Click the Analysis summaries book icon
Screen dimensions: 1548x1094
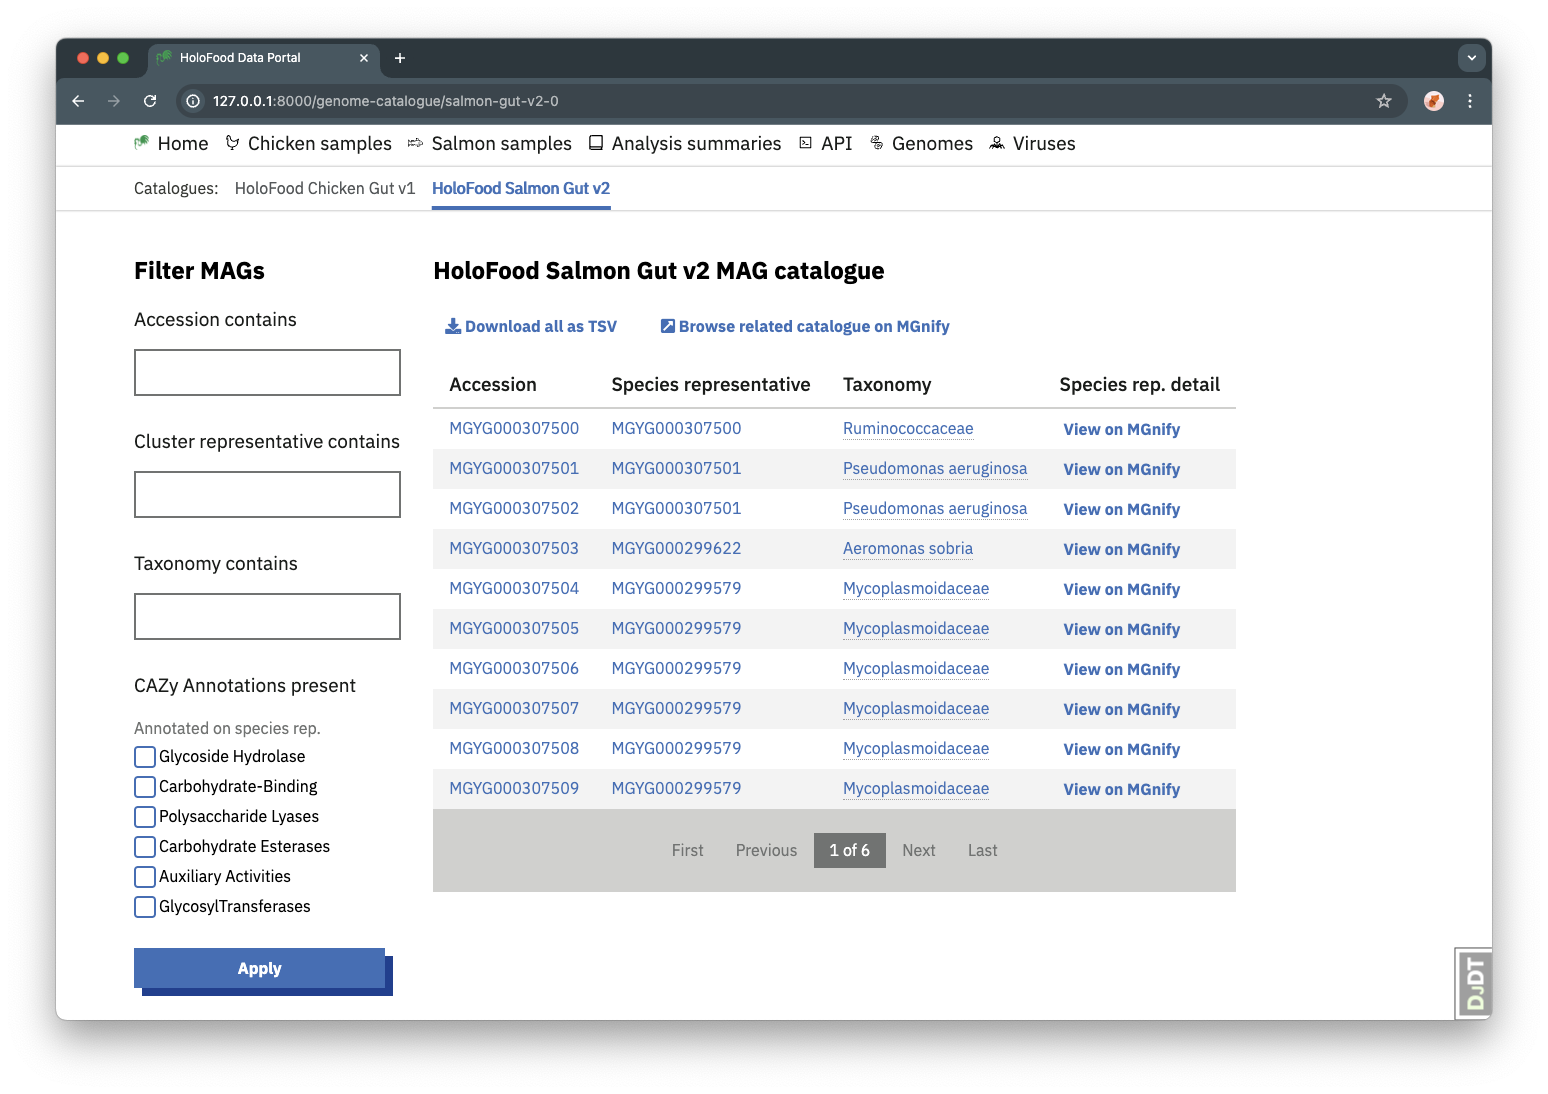click(596, 143)
